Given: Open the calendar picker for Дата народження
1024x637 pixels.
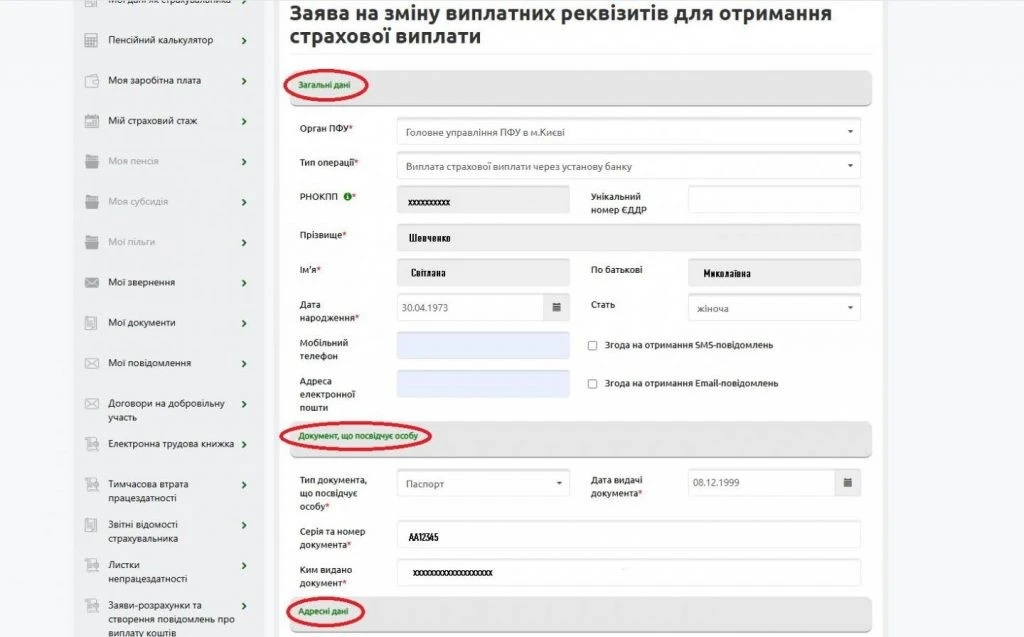Looking at the screenshot, I should (x=557, y=308).
